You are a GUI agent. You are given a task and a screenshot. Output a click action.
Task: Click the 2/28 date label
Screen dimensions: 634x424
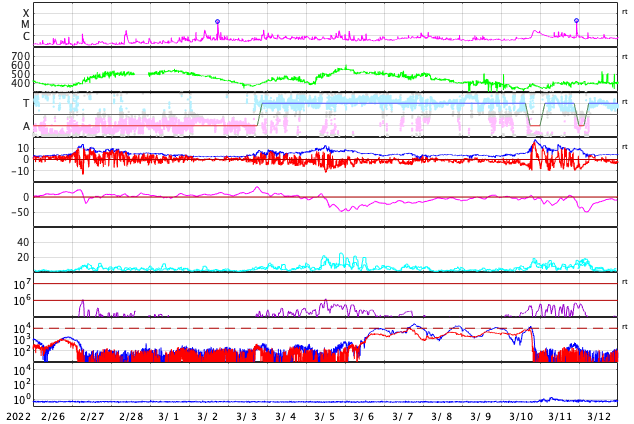click(131, 416)
